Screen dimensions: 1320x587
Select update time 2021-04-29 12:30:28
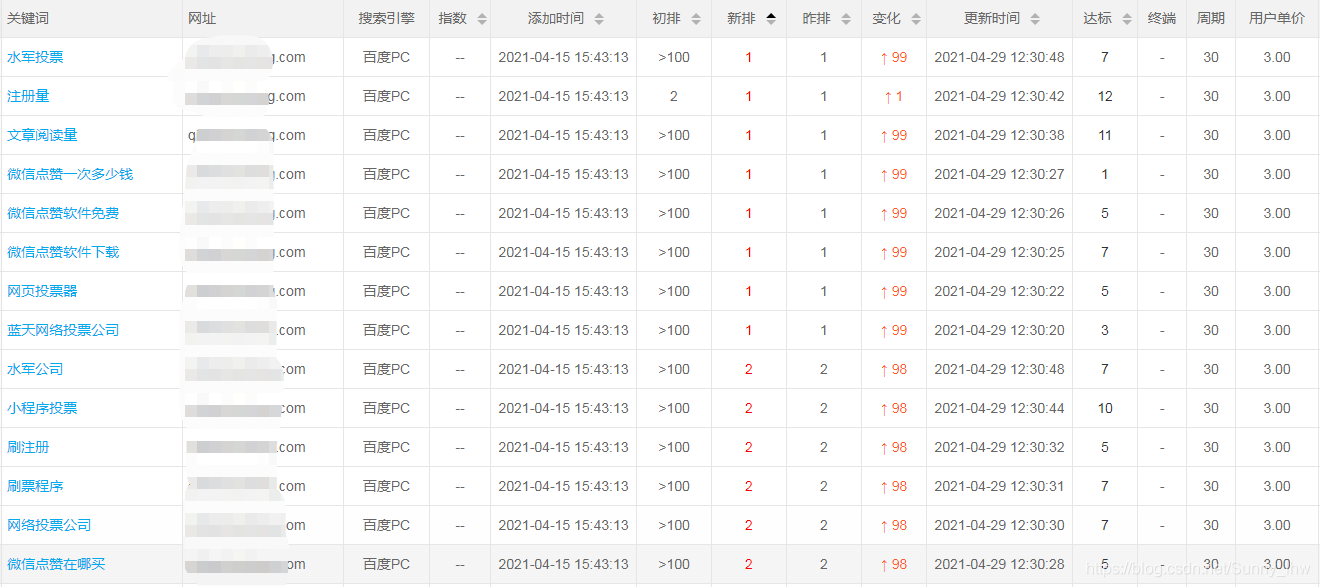(x=999, y=564)
